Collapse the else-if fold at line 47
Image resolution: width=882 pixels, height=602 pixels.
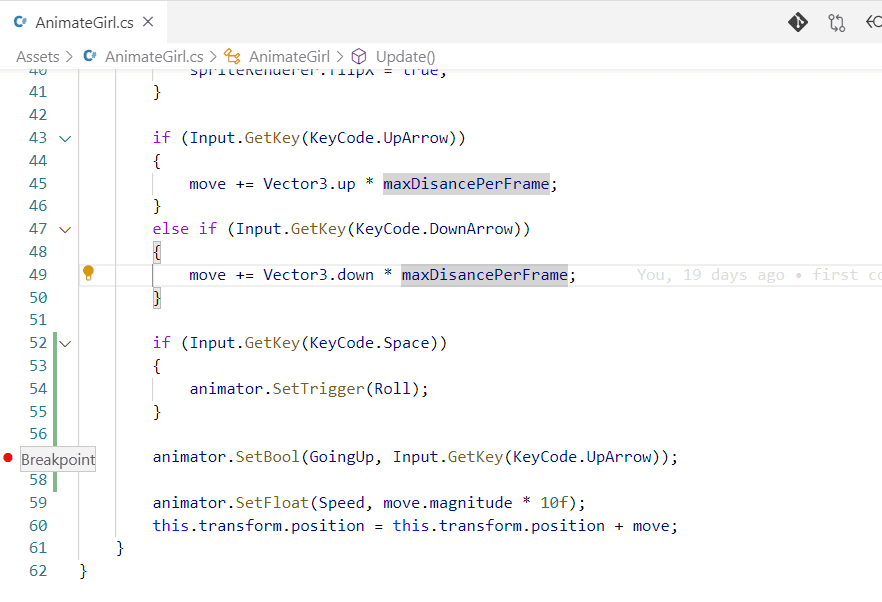pyautogui.click(x=66, y=229)
